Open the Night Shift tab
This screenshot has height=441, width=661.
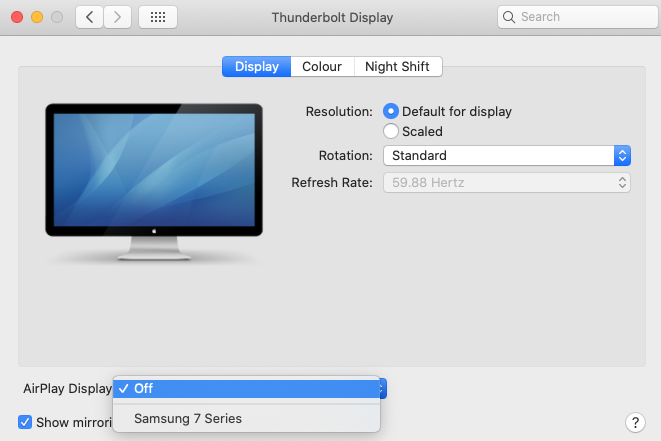tap(398, 67)
